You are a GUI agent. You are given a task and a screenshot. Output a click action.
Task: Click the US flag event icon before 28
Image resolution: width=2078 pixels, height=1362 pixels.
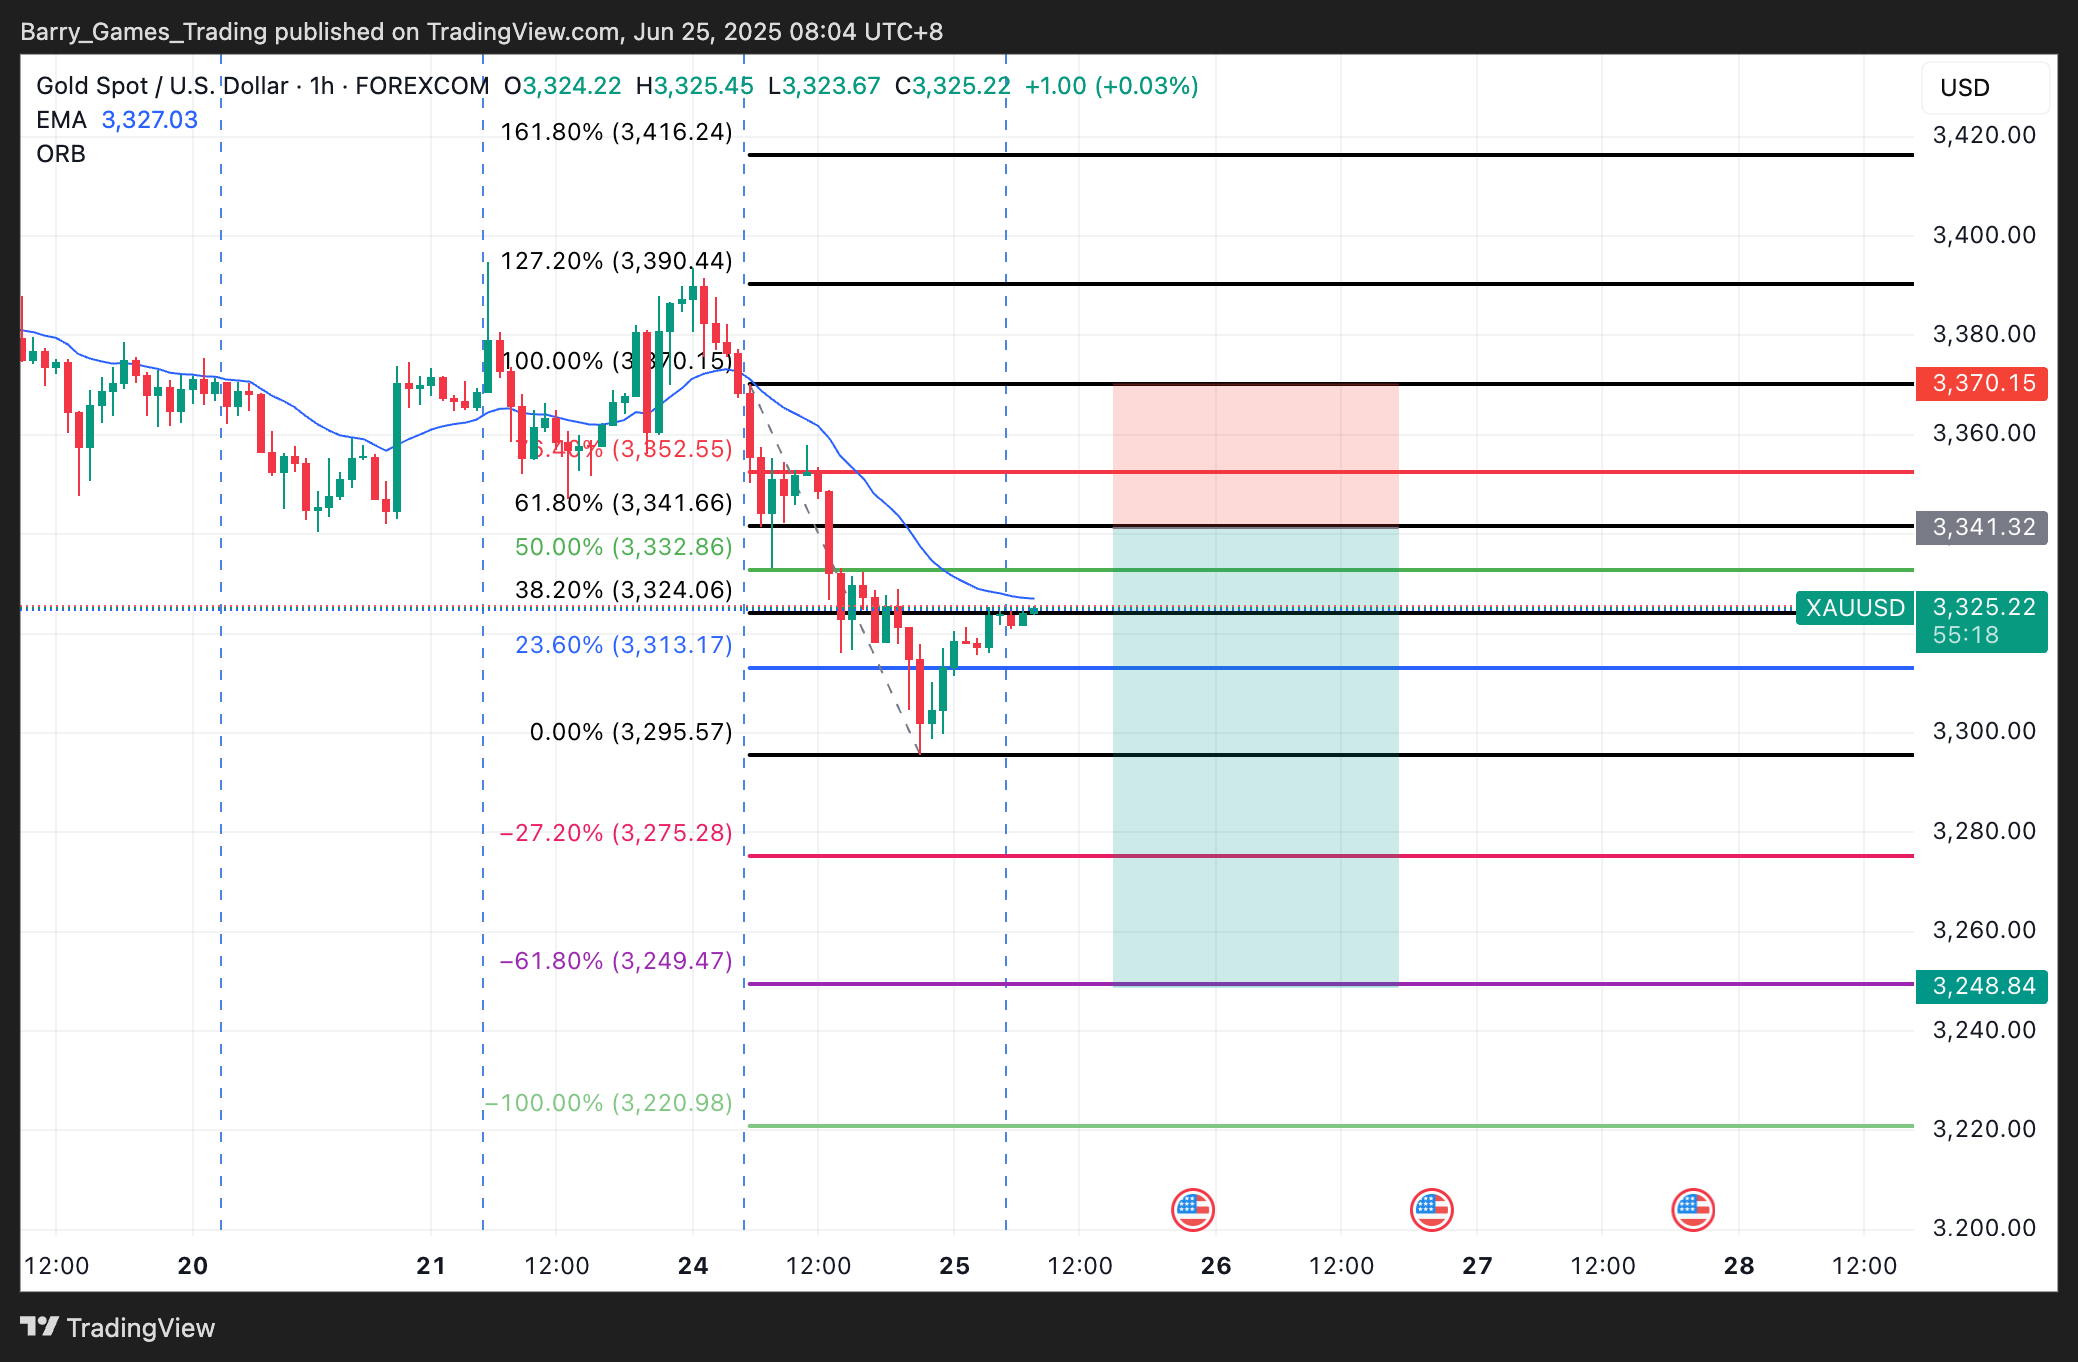1692,1210
